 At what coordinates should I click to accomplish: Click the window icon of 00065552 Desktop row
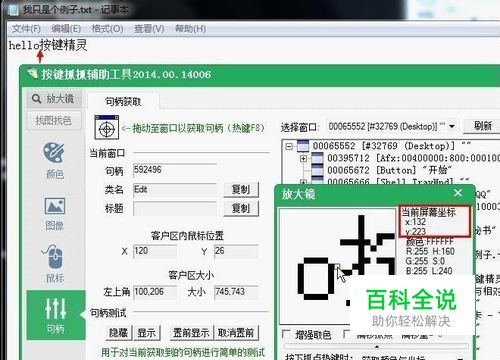coord(303,146)
